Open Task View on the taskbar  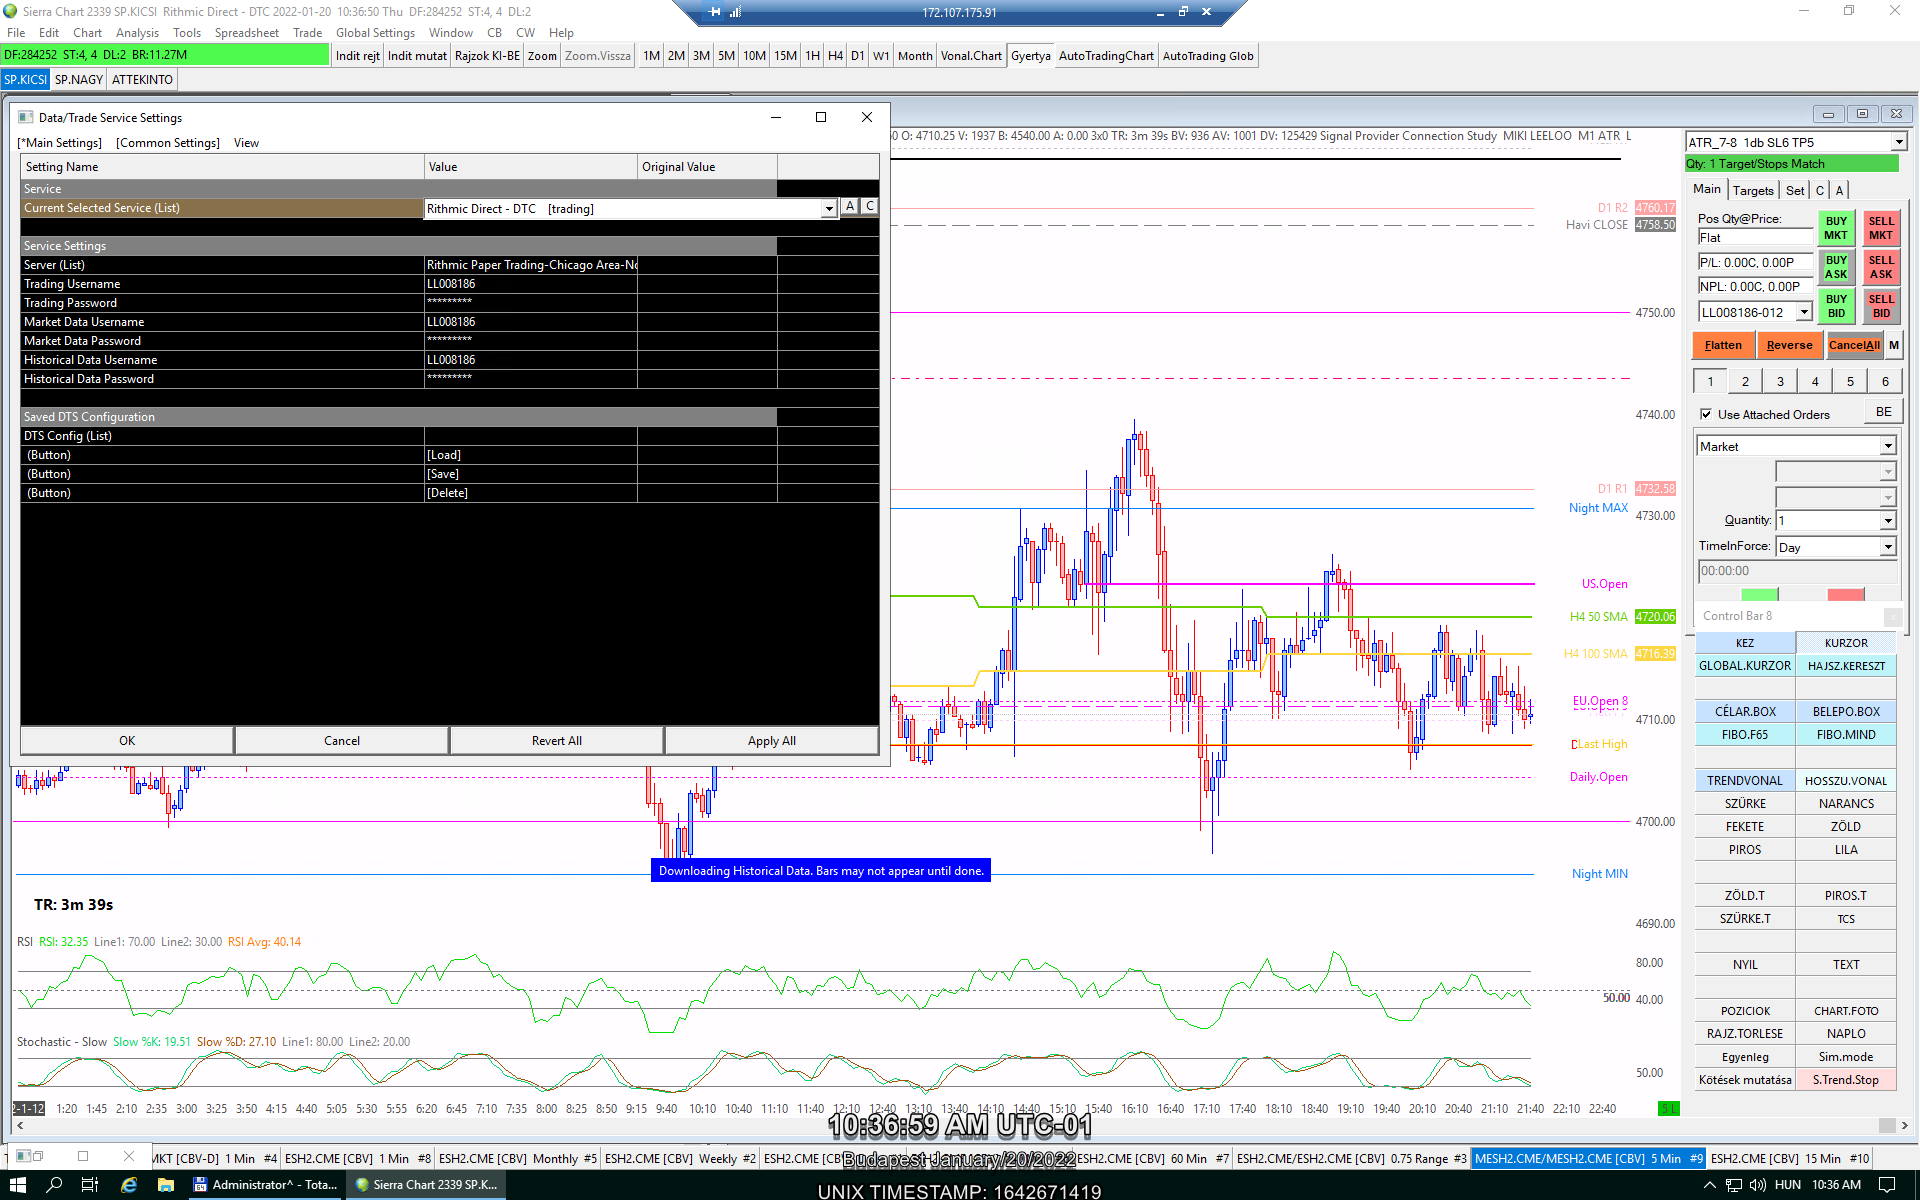click(x=90, y=1185)
